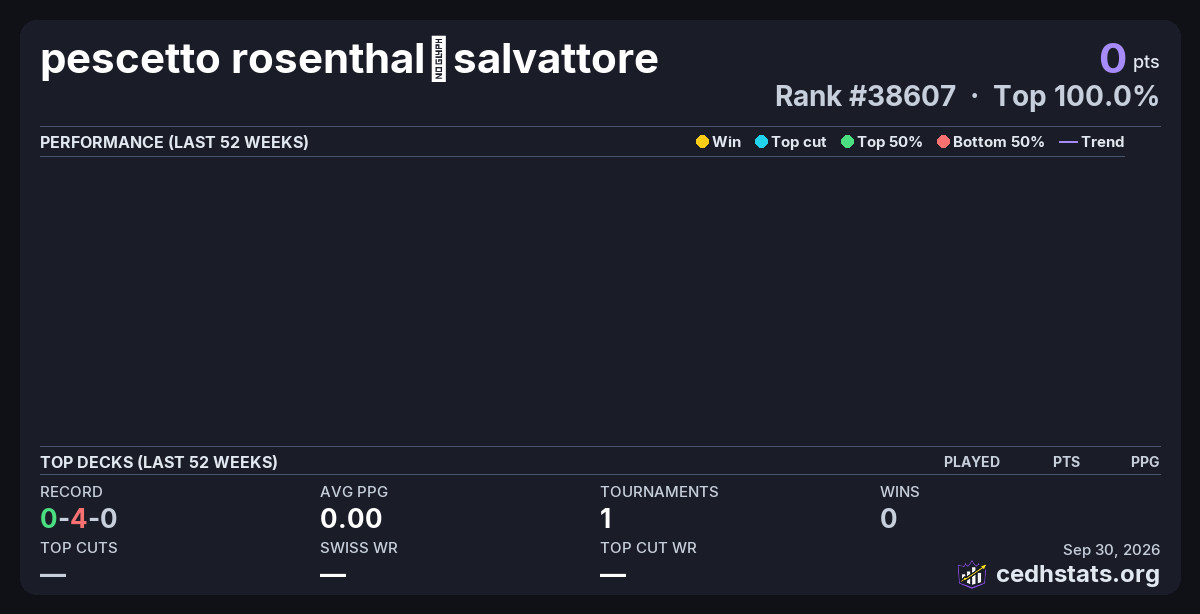Click the PLAYED column header
Image resolution: width=1200 pixels, height=614 pixels.
click(972, 462)
